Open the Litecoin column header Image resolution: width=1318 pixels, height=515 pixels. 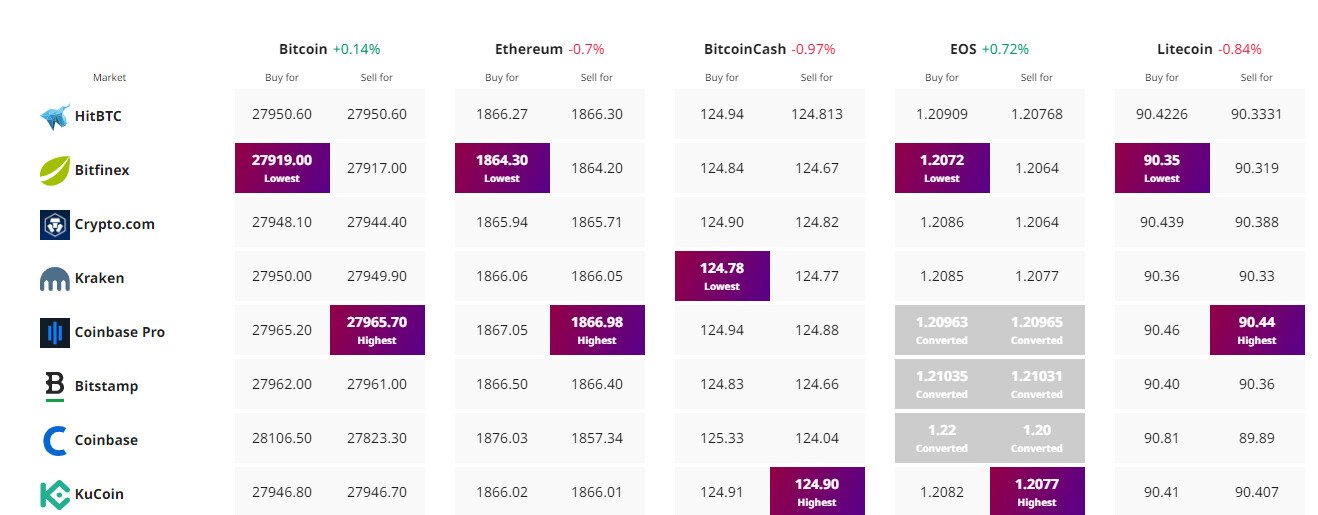click(1184, 49)
